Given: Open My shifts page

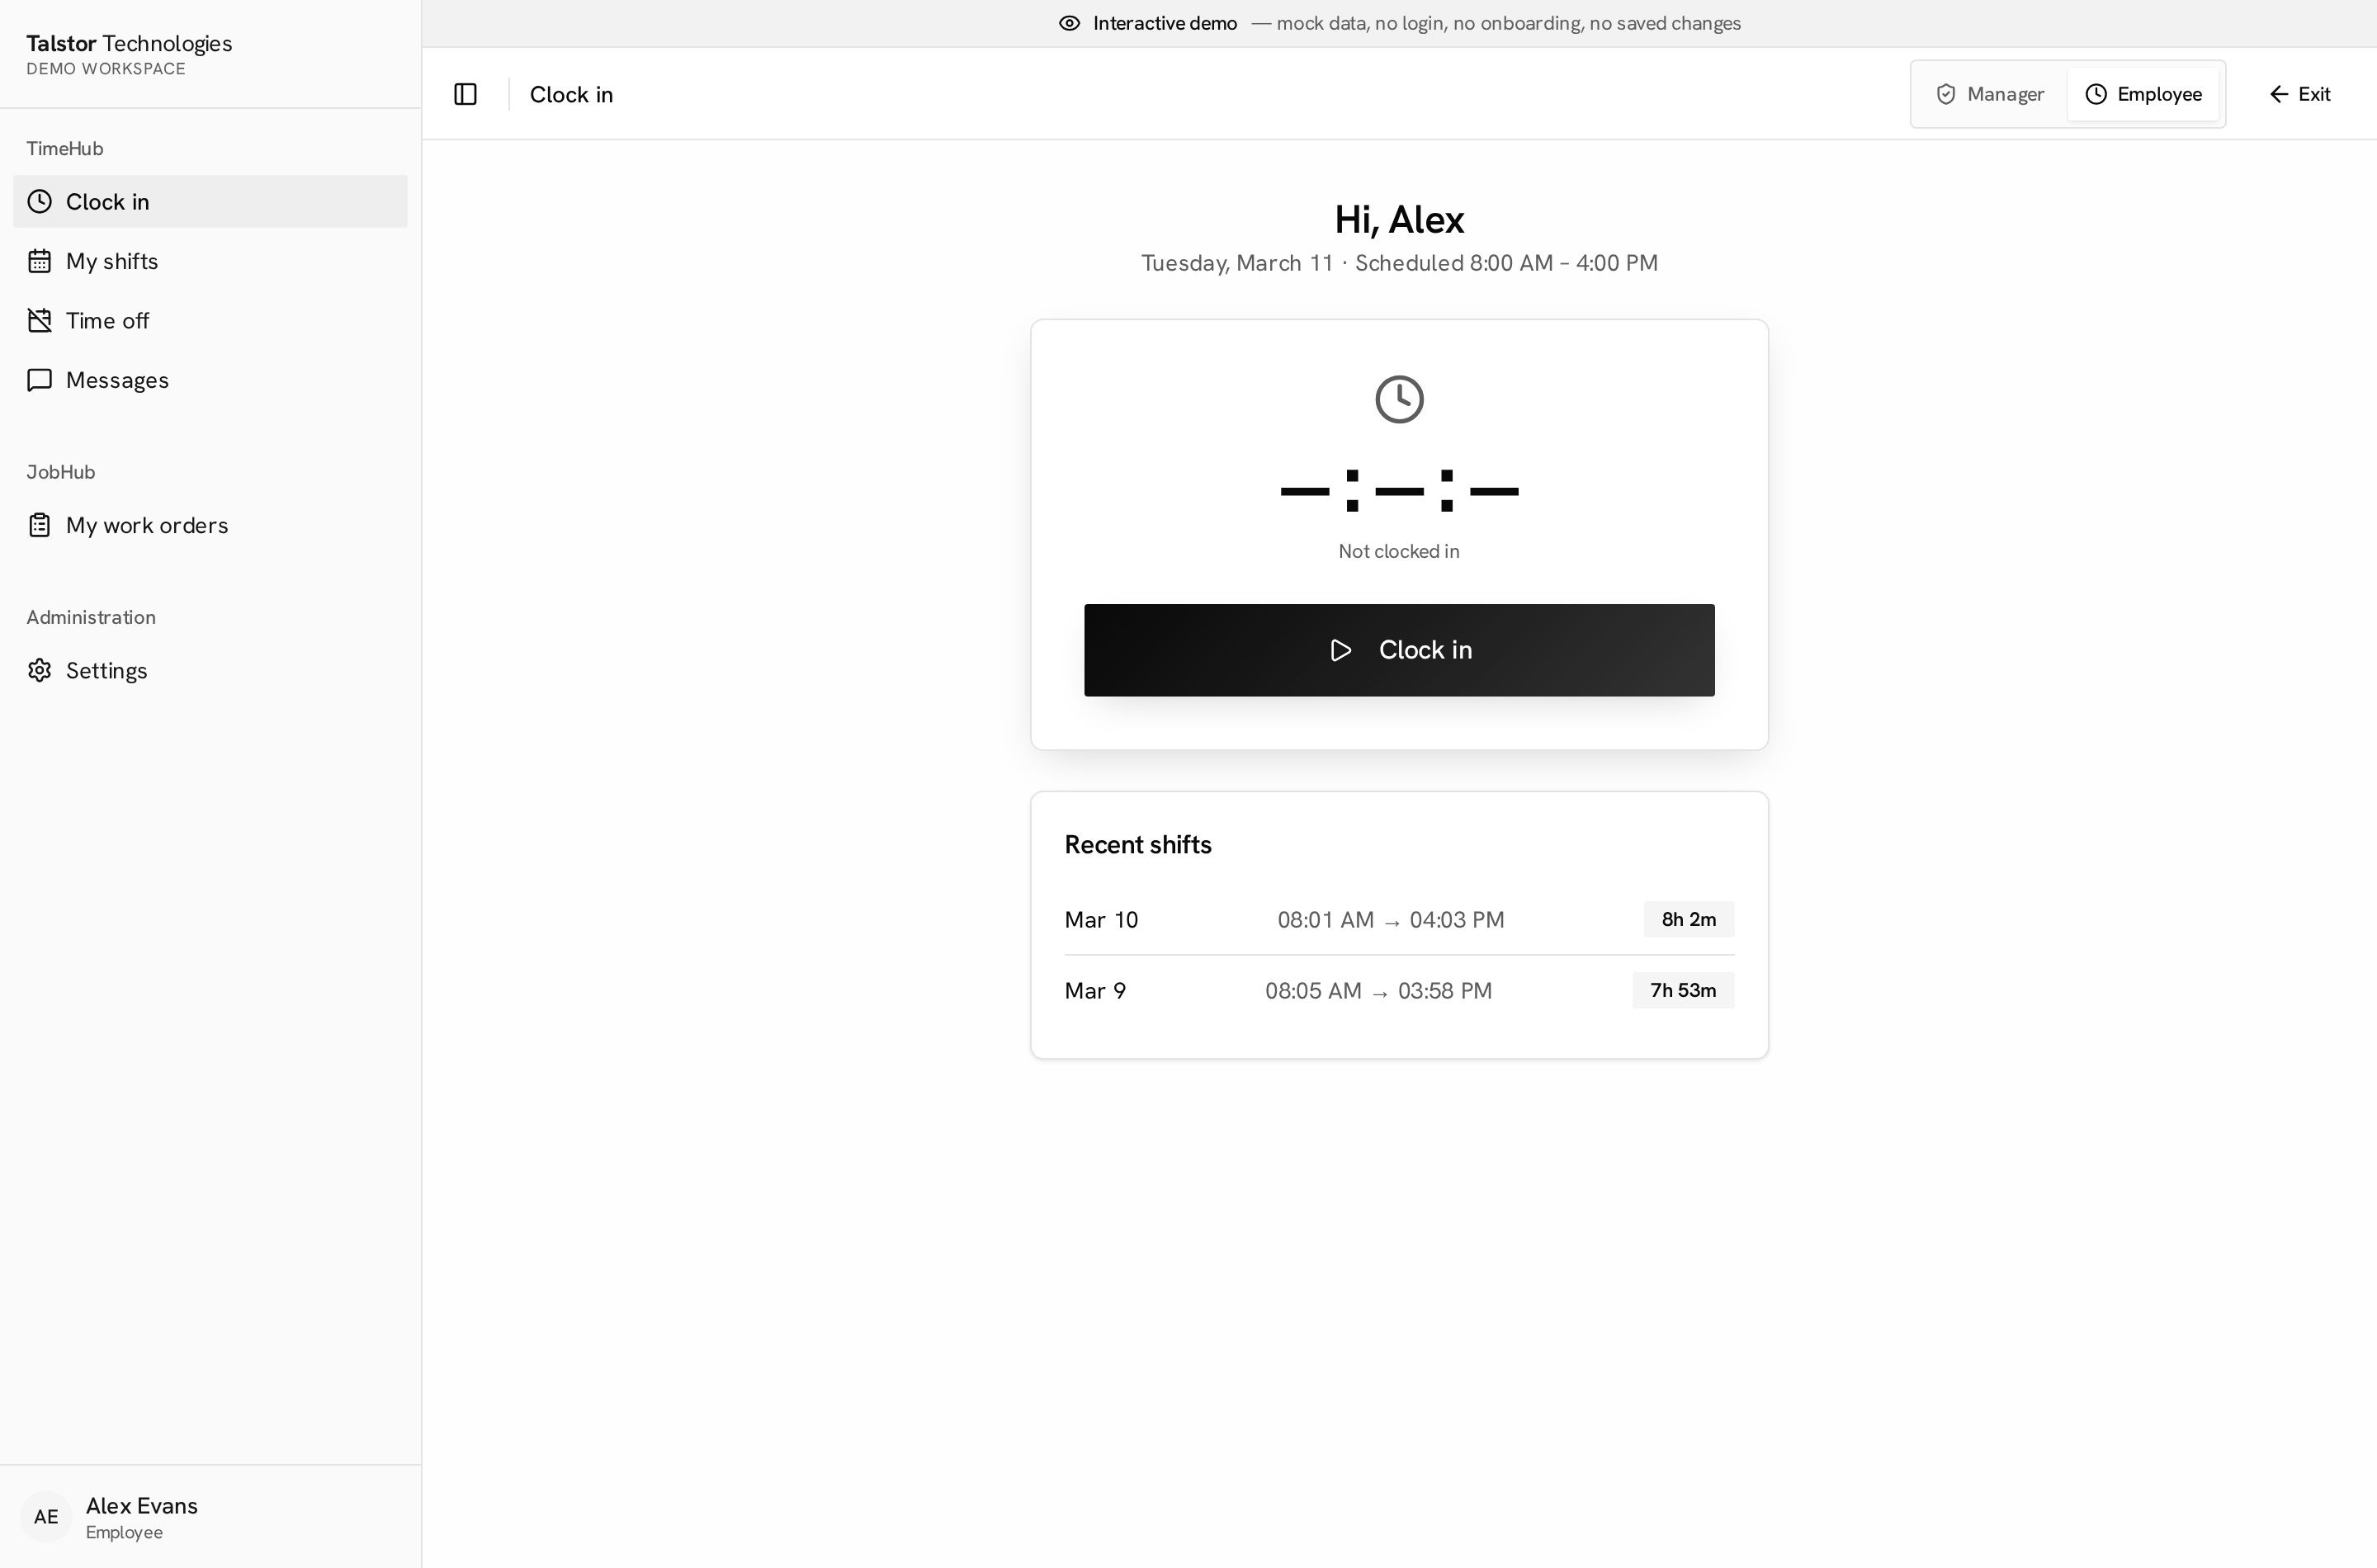Looking at the screenshot, I should 210,261.
